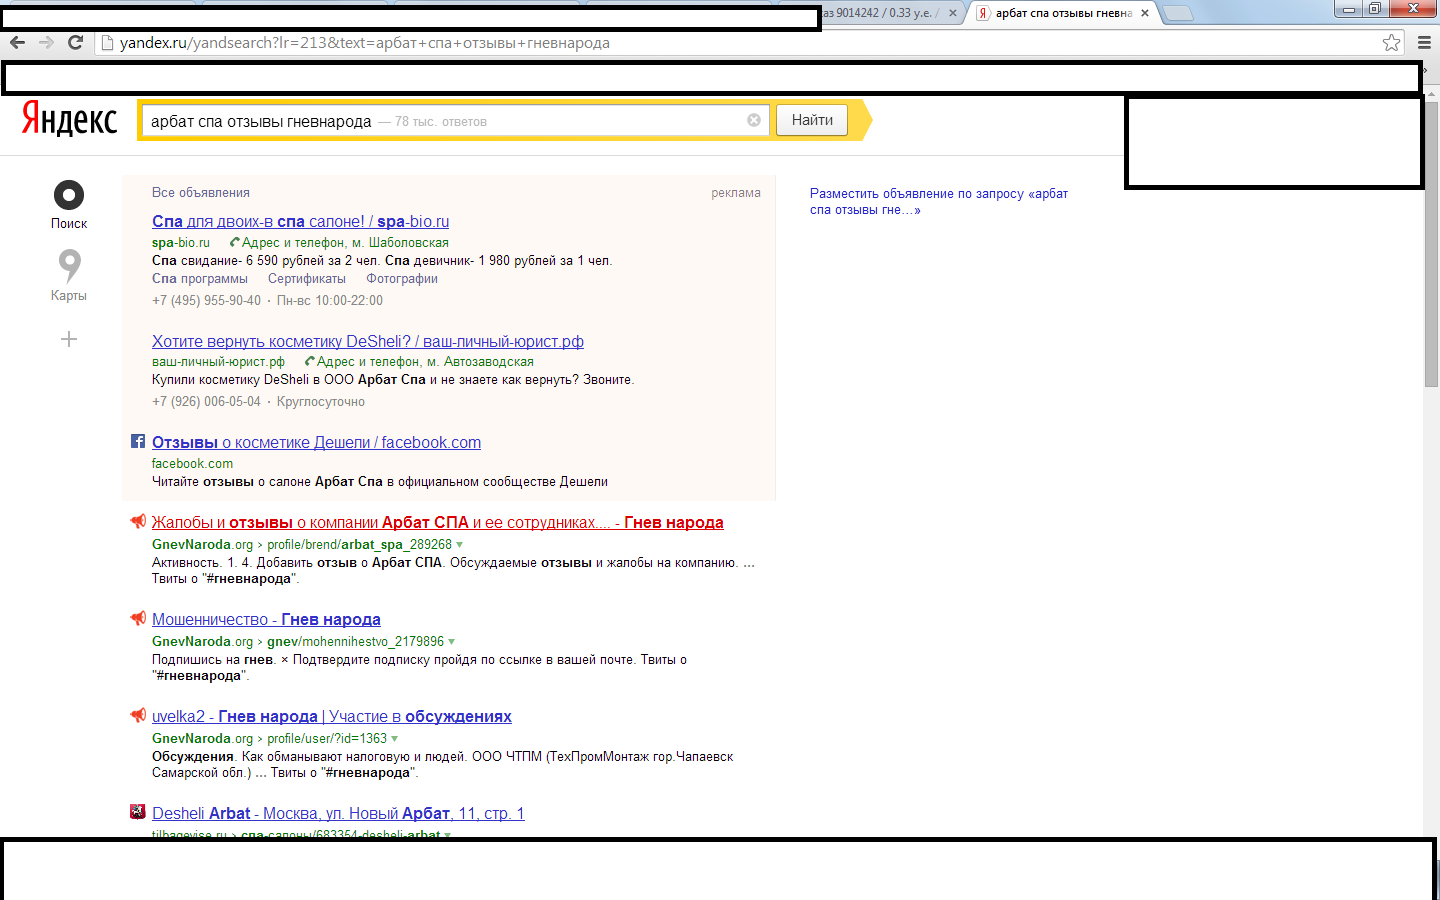Click phone number +7 (495) 955-90-40
This screenshot has height=900, width=1440.
(x=206, y=301)
